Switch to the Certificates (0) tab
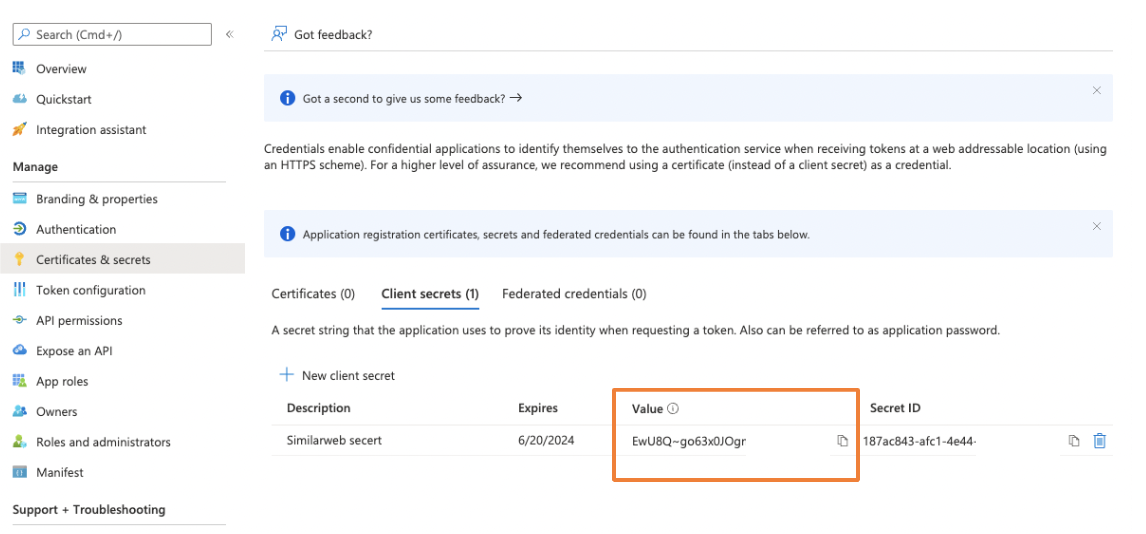Screen dimensions: 1146x534 [313, 294]
